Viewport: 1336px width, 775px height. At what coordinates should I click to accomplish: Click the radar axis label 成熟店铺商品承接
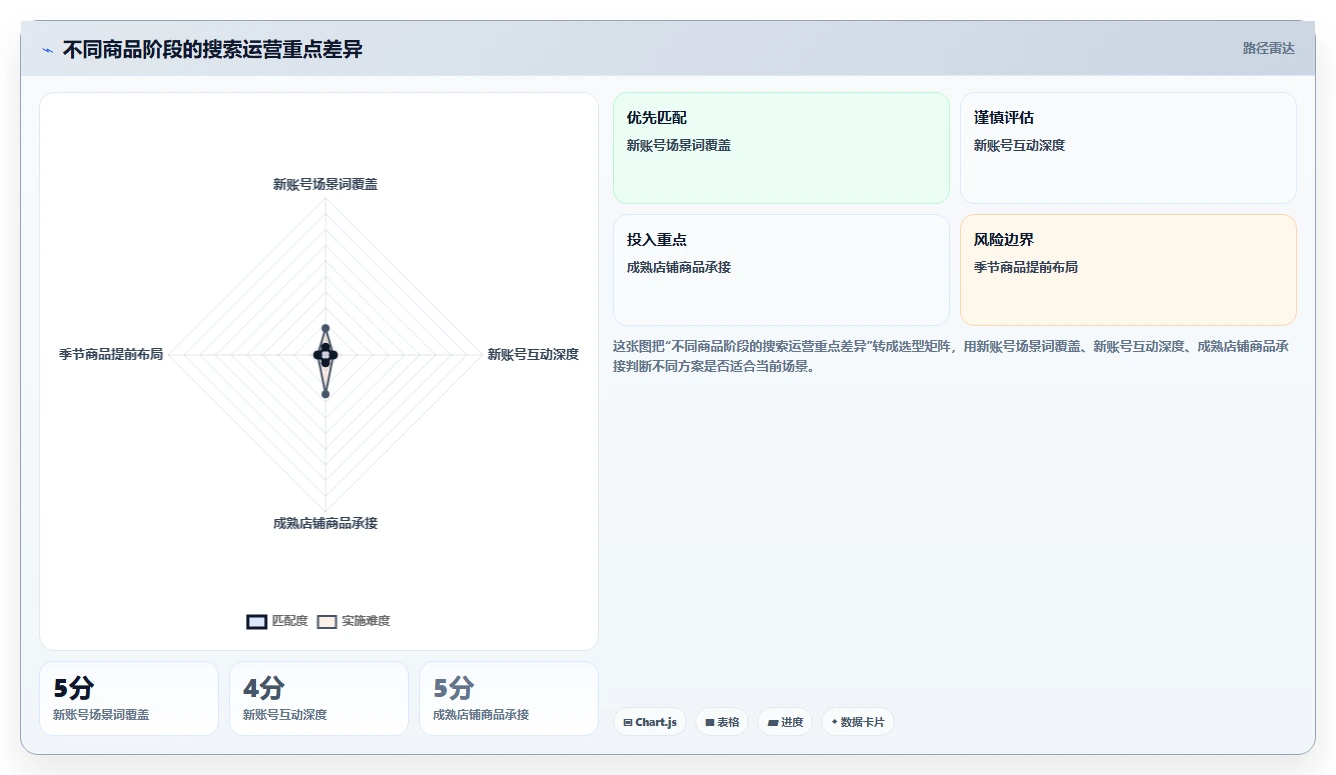pyautogui.click(x=325, y=523)
